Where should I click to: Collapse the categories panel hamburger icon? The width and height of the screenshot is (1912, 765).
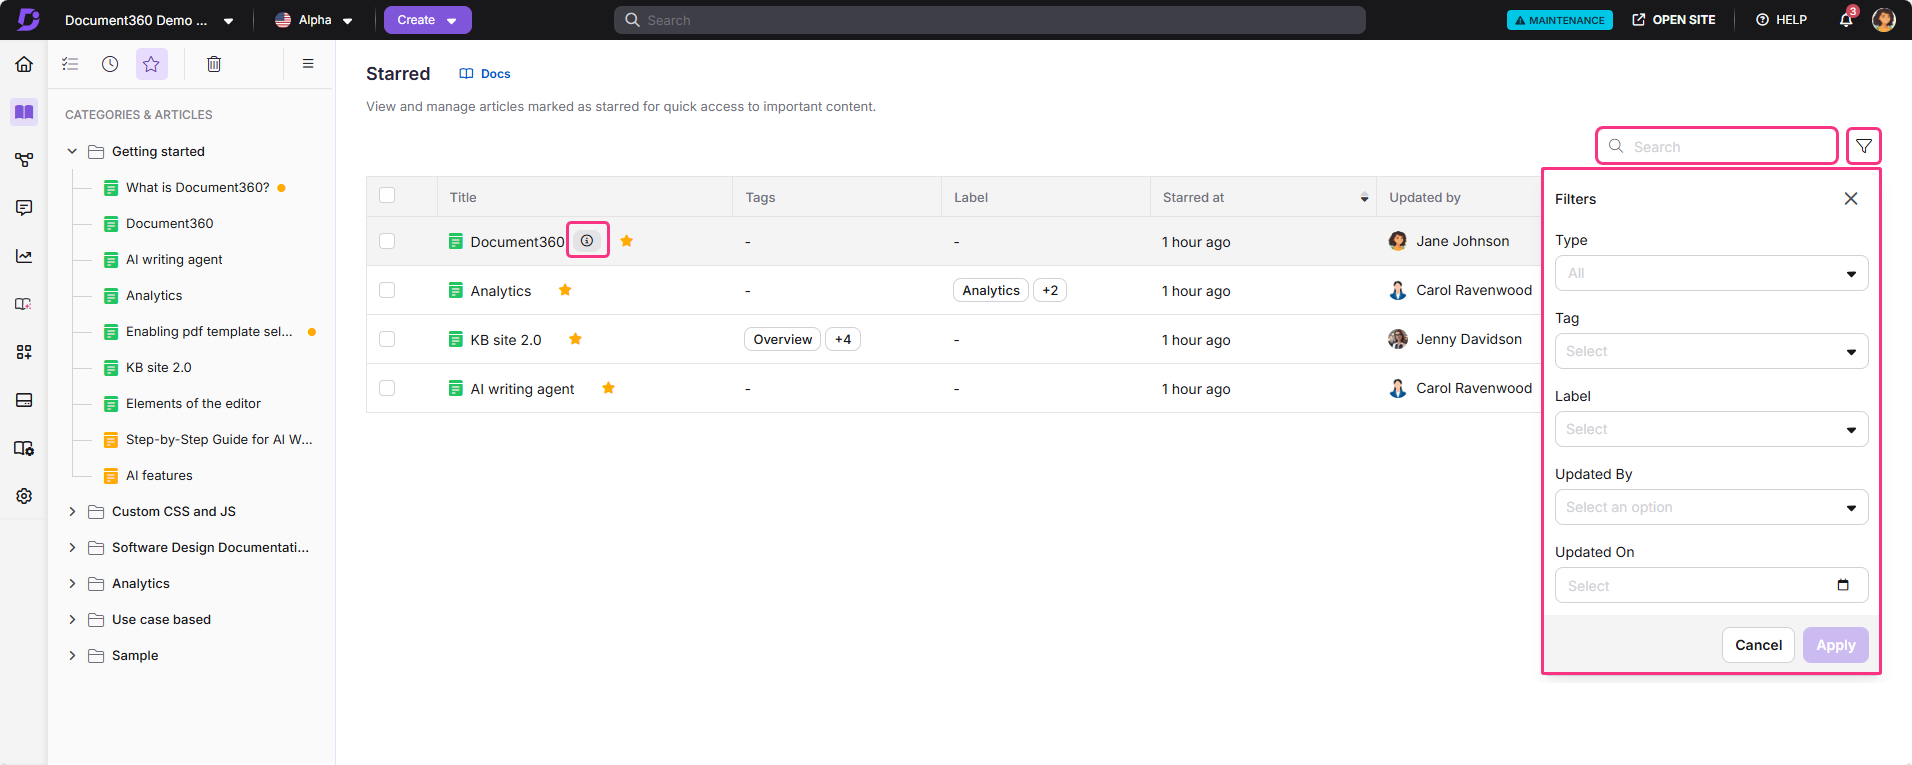pyautogui.click(x=308, y=64)
